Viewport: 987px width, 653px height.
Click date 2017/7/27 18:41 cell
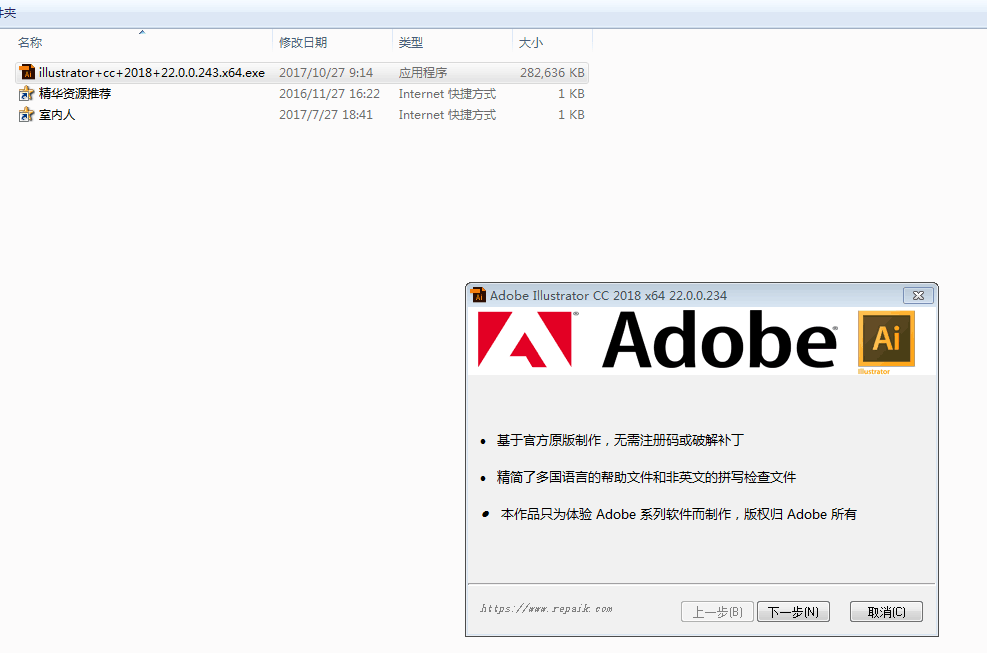tap(326, 115)
